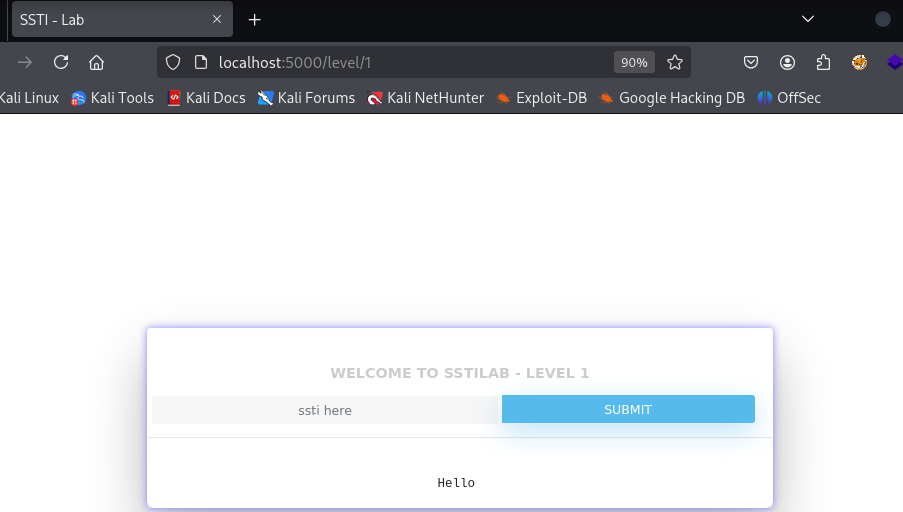Reset the 90% zoom level indicator
Viewport: 903px width, 512px height.
(634, 62)
